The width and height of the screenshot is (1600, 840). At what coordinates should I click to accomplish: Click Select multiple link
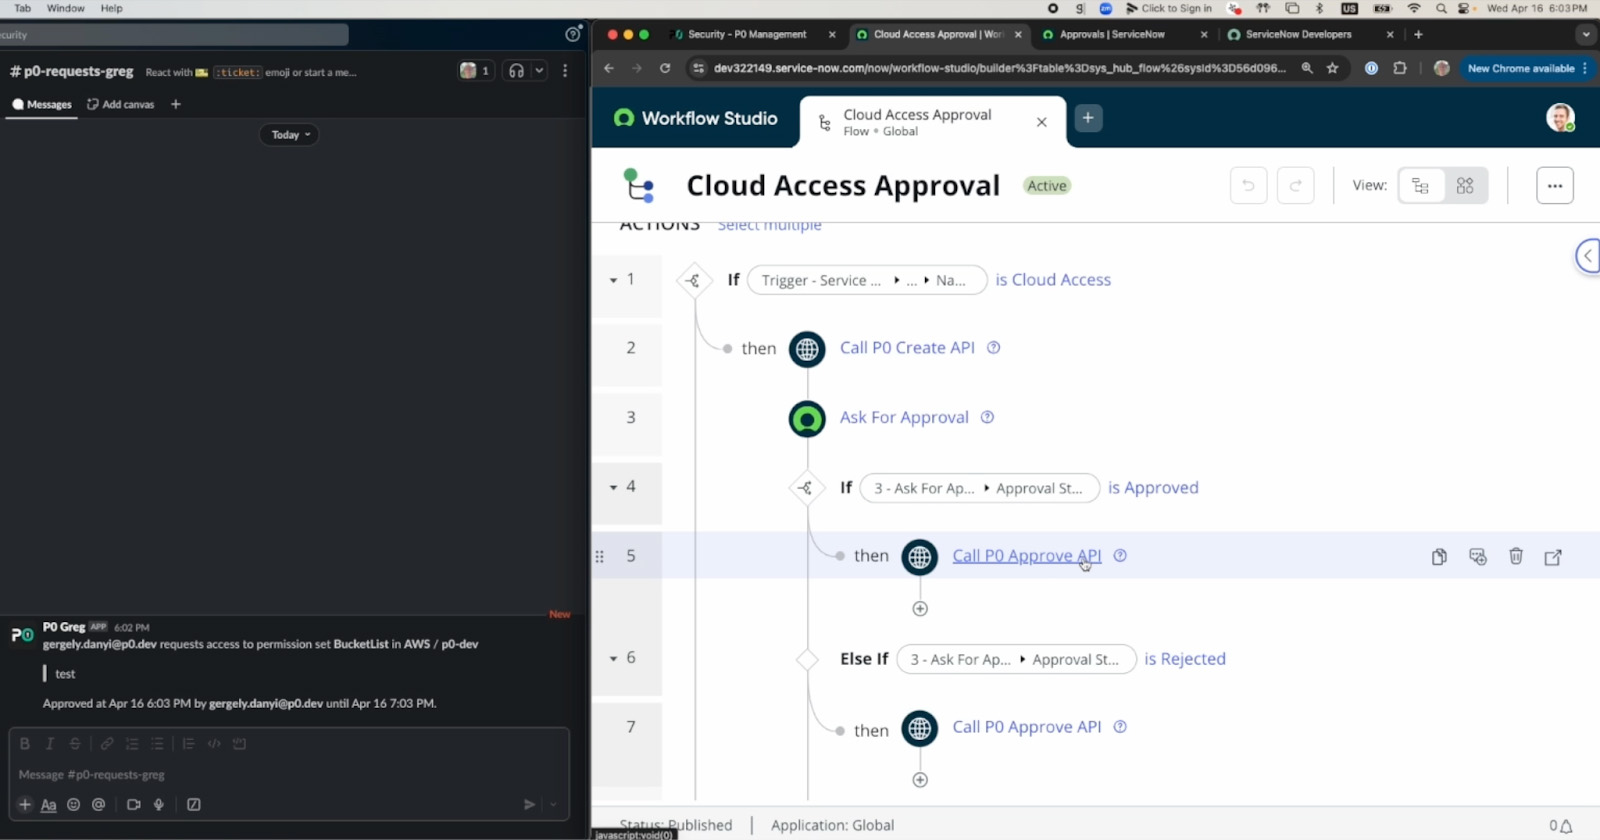[x=769, y=225]
